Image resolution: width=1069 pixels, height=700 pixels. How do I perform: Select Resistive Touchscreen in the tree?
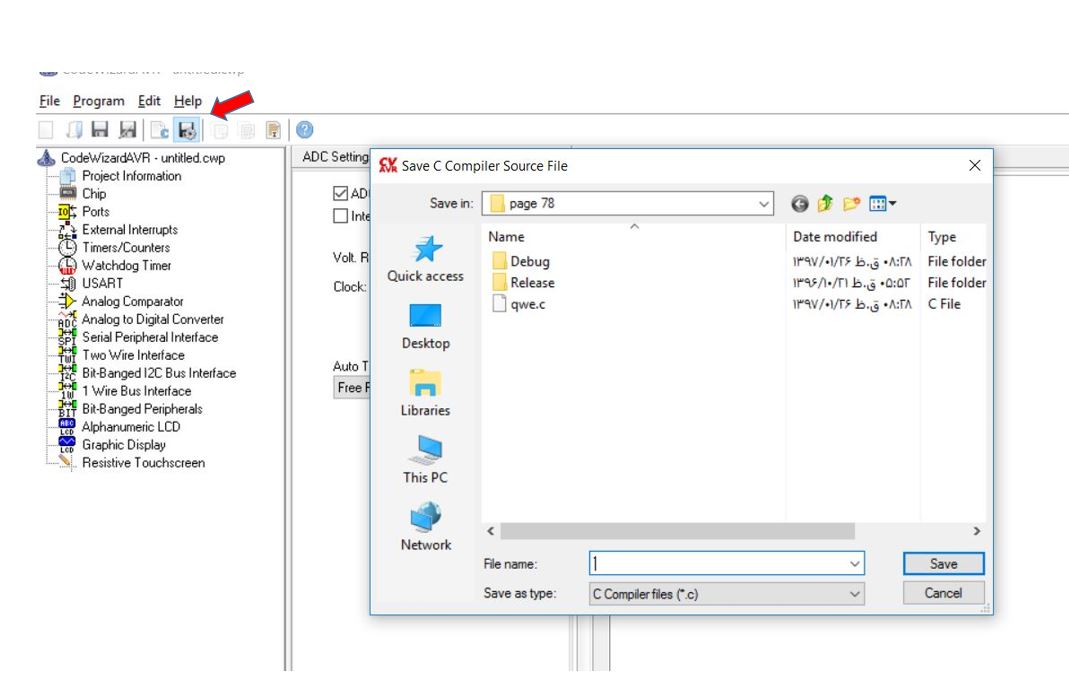pyautogui.click(x=143, y=463)
